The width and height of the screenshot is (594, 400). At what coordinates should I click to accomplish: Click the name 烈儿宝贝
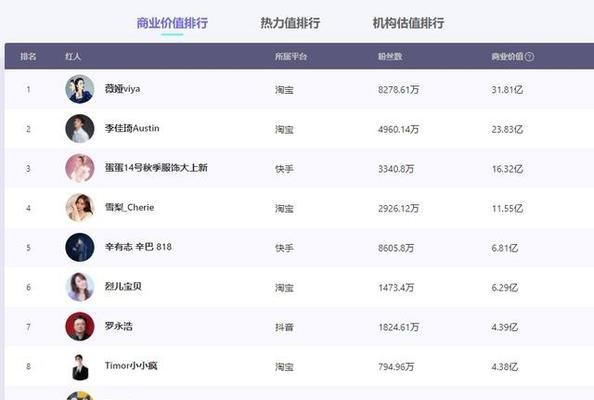123,287
